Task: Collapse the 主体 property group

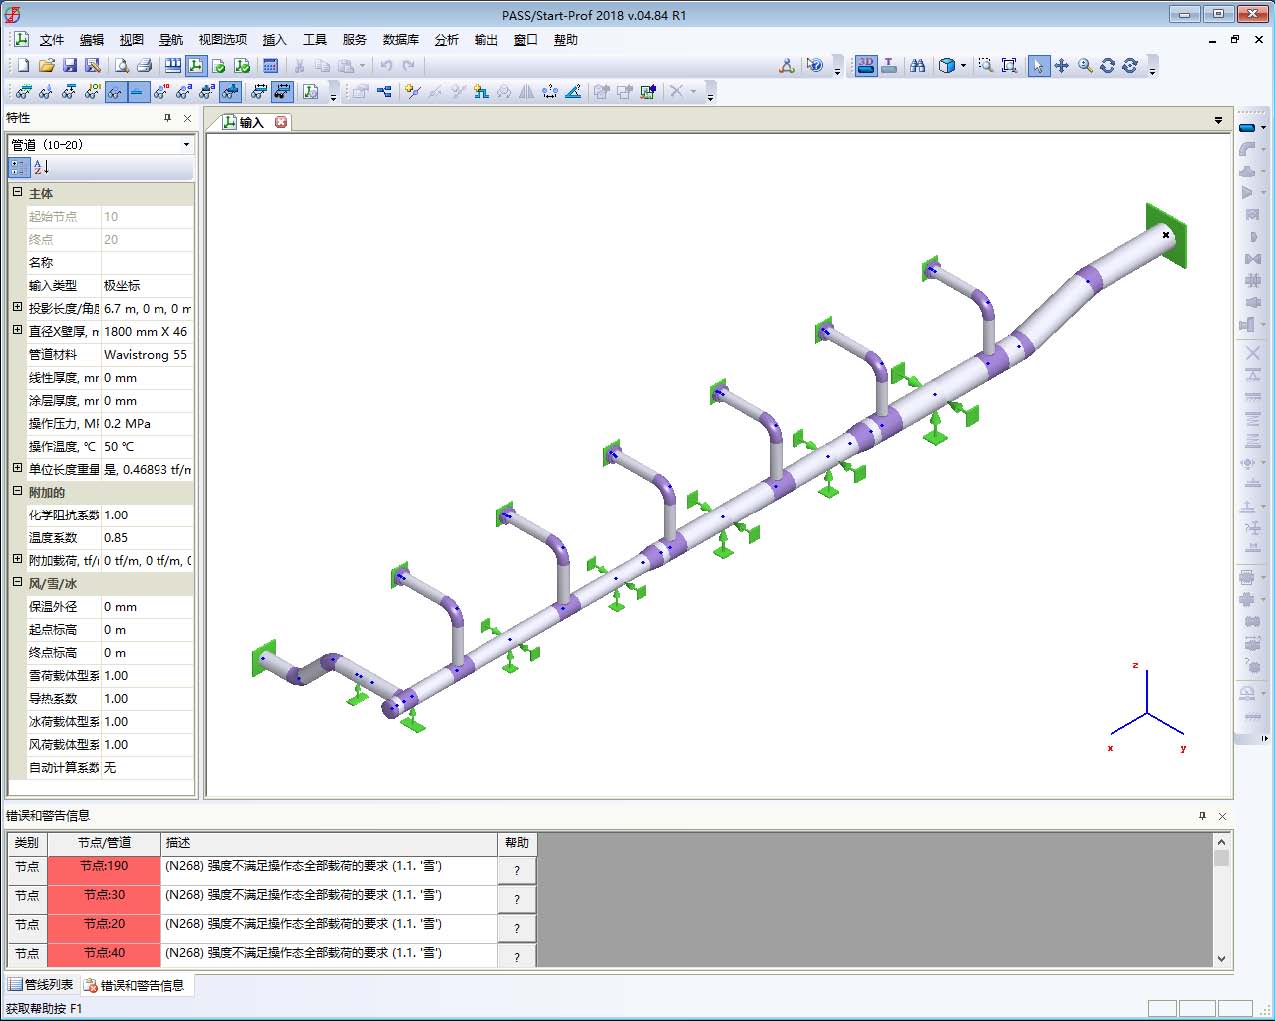Action: [x=17, y=192]
